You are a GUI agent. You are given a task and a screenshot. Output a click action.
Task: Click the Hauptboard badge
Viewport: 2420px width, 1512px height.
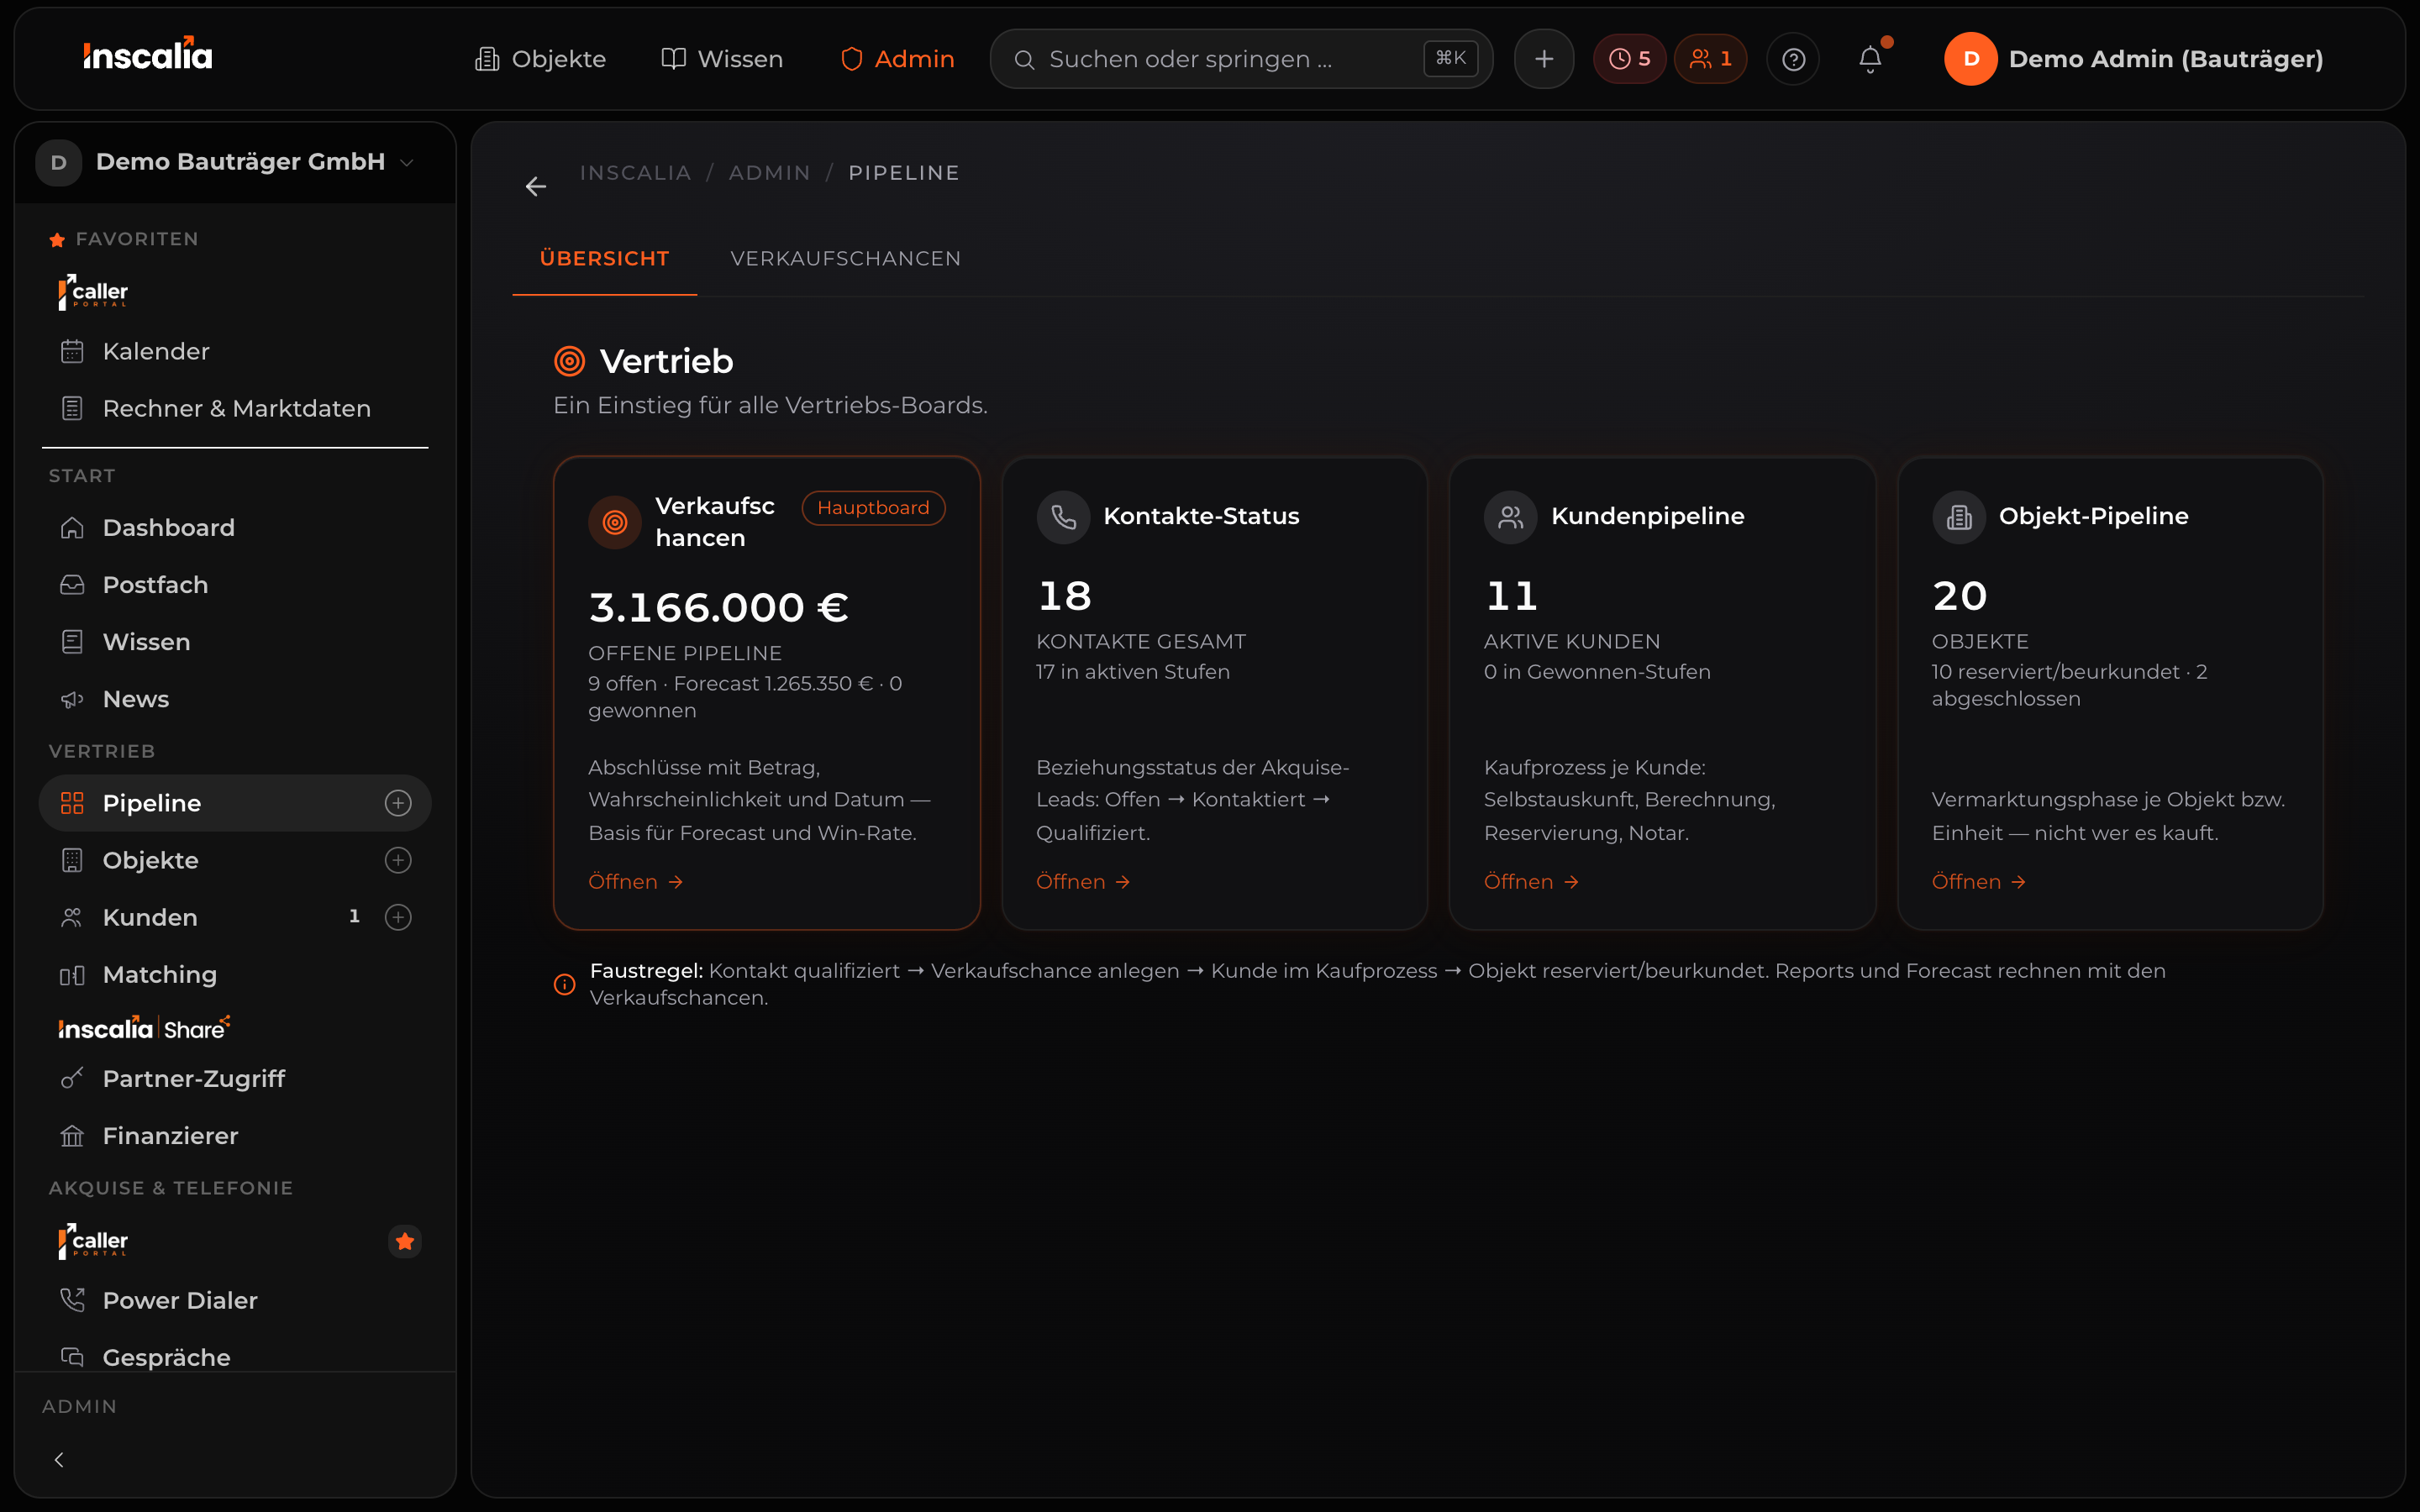pos(873,507)
